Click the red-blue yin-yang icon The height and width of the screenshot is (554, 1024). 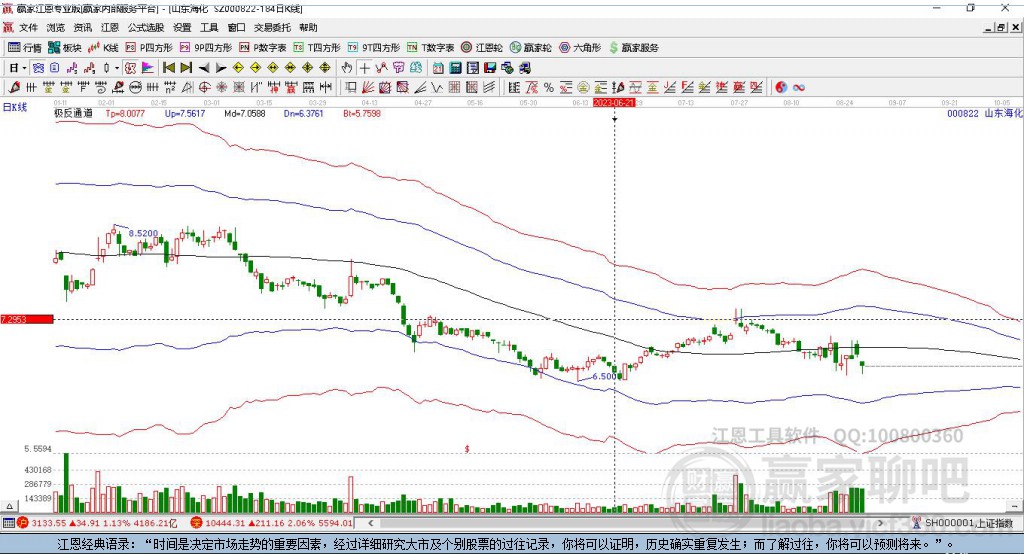(x=781, y=88)
